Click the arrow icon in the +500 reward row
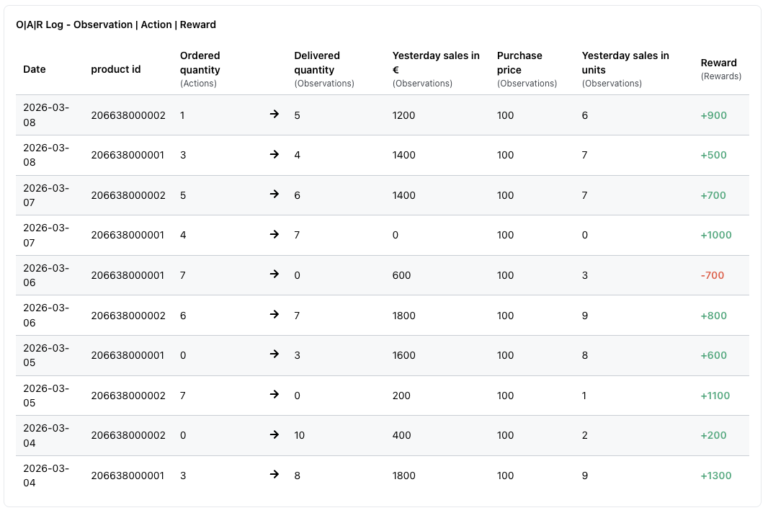This screenshot has height=513, width=768. pos(274,155)
